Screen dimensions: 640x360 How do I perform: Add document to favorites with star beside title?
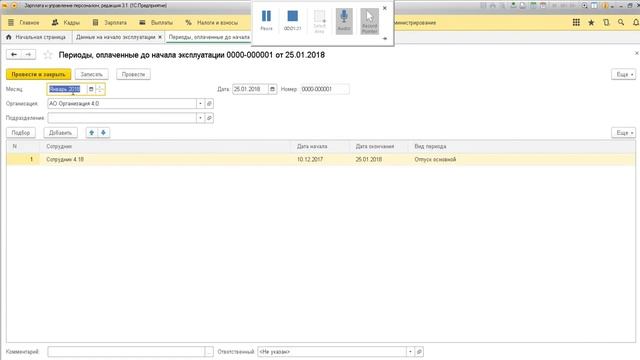pos(48,55)
